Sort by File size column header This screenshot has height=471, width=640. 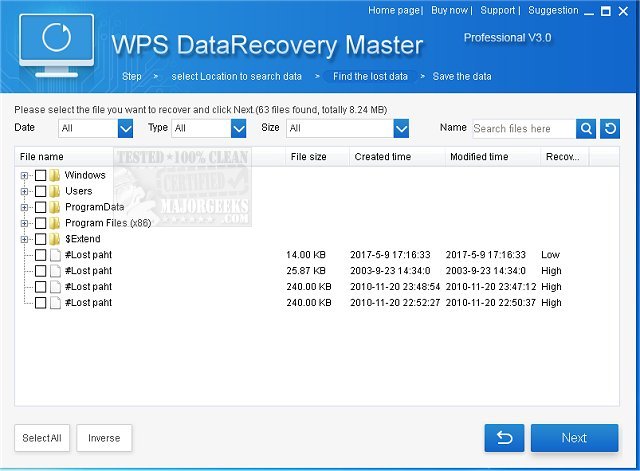point(317,157)
